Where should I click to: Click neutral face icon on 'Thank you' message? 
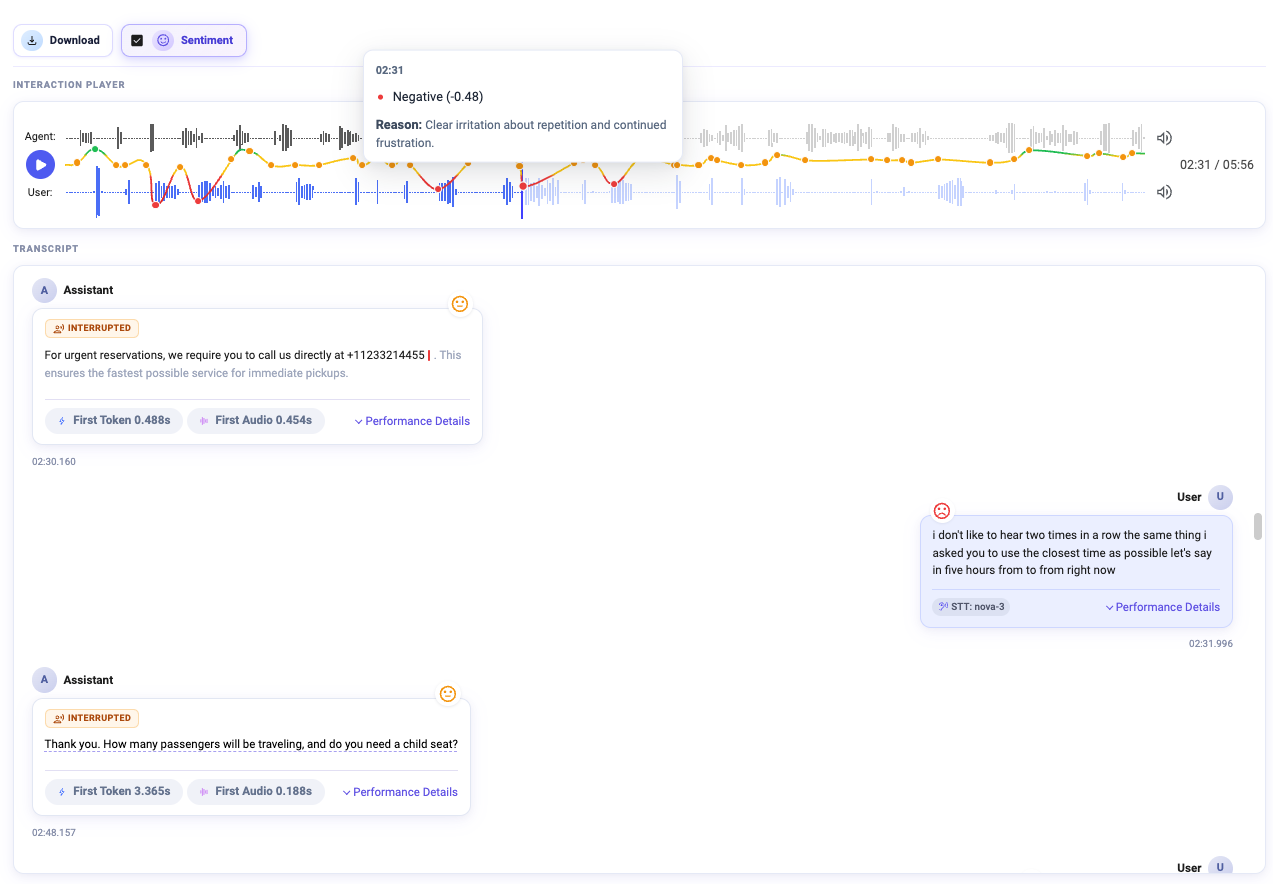point(448,694)
